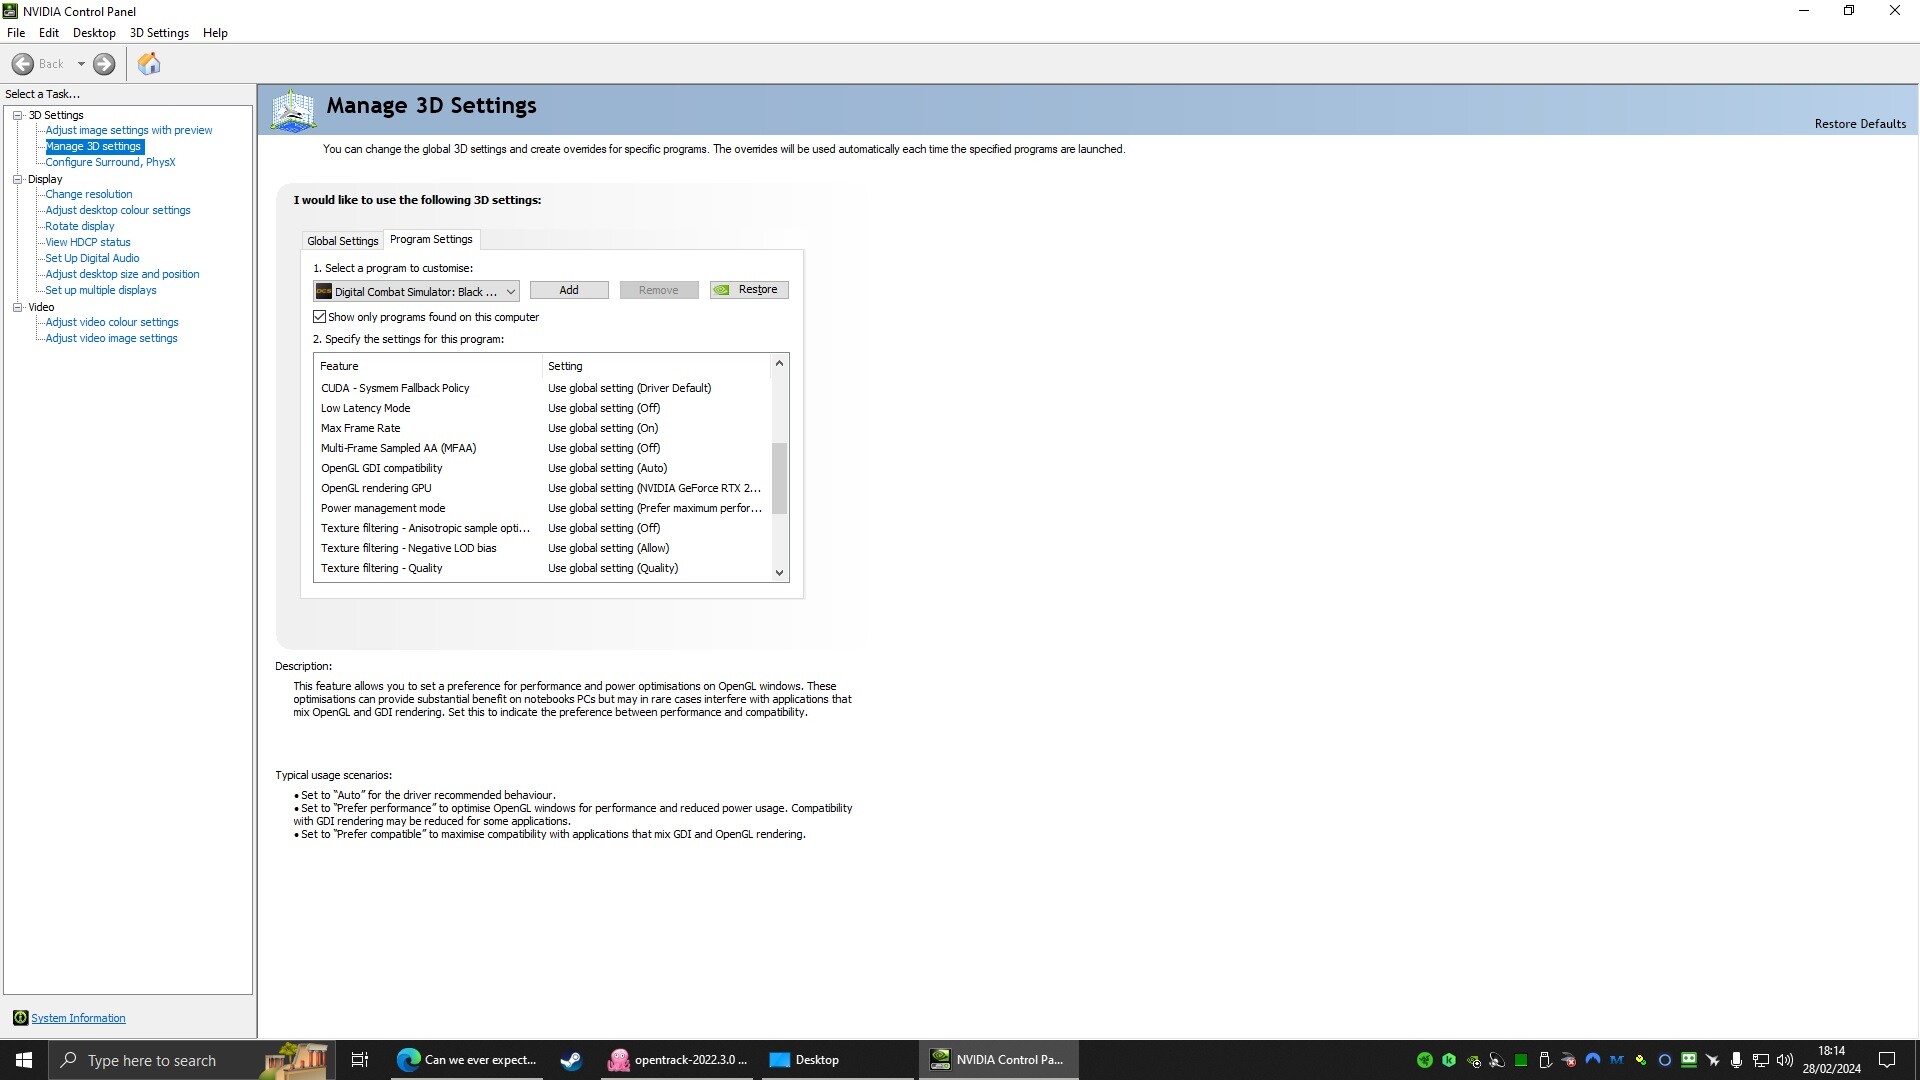
Task: Select the Low Latency Mode row
Action: point(542,408)
